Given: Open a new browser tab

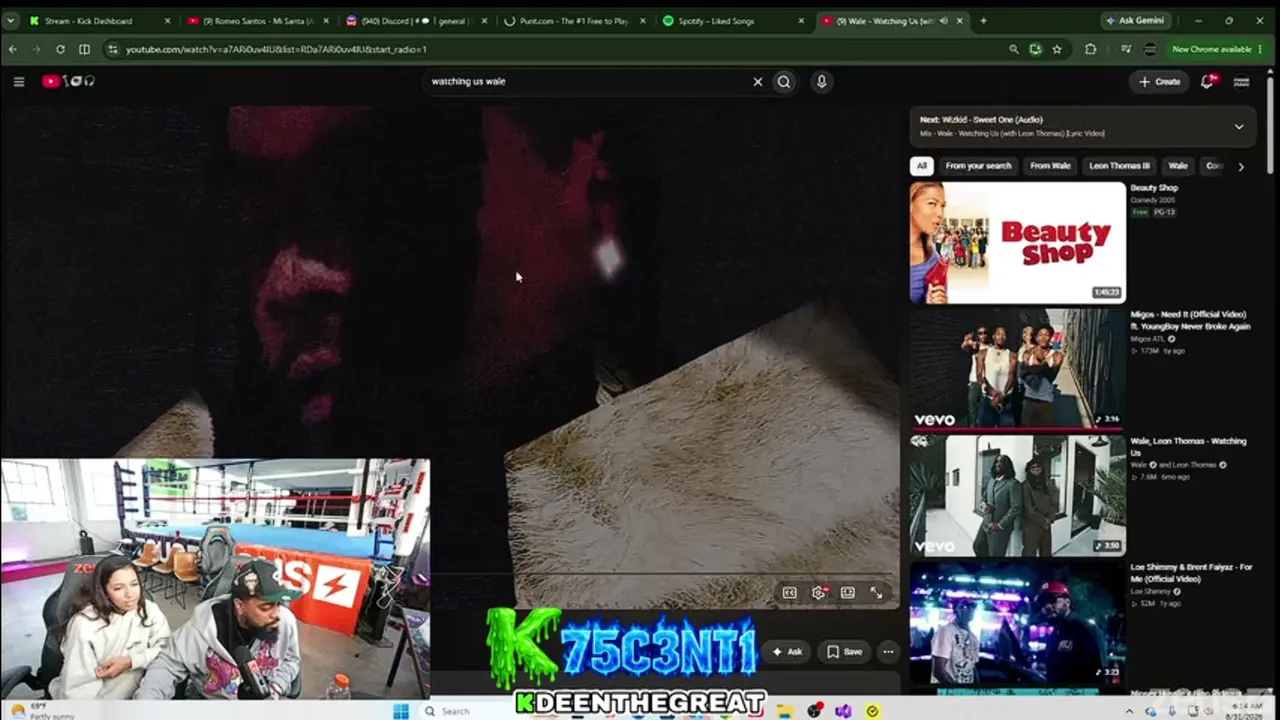Looking at the screenshot, I should 983,20.
